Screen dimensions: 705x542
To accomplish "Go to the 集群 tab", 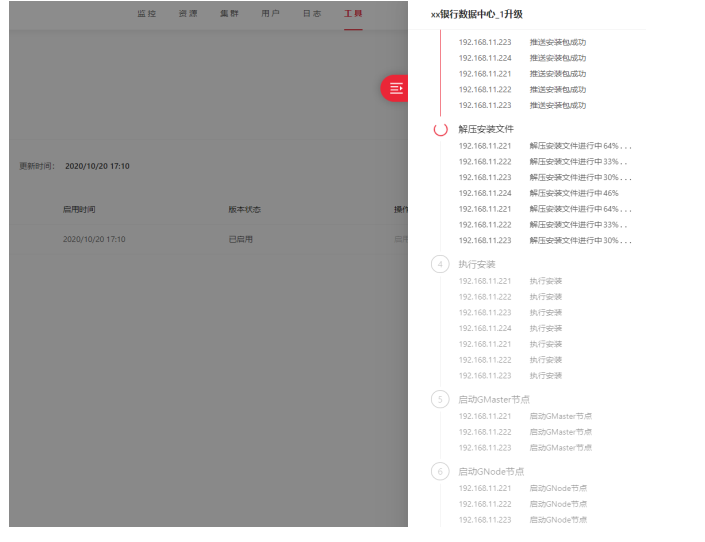I will coord(229,13).
